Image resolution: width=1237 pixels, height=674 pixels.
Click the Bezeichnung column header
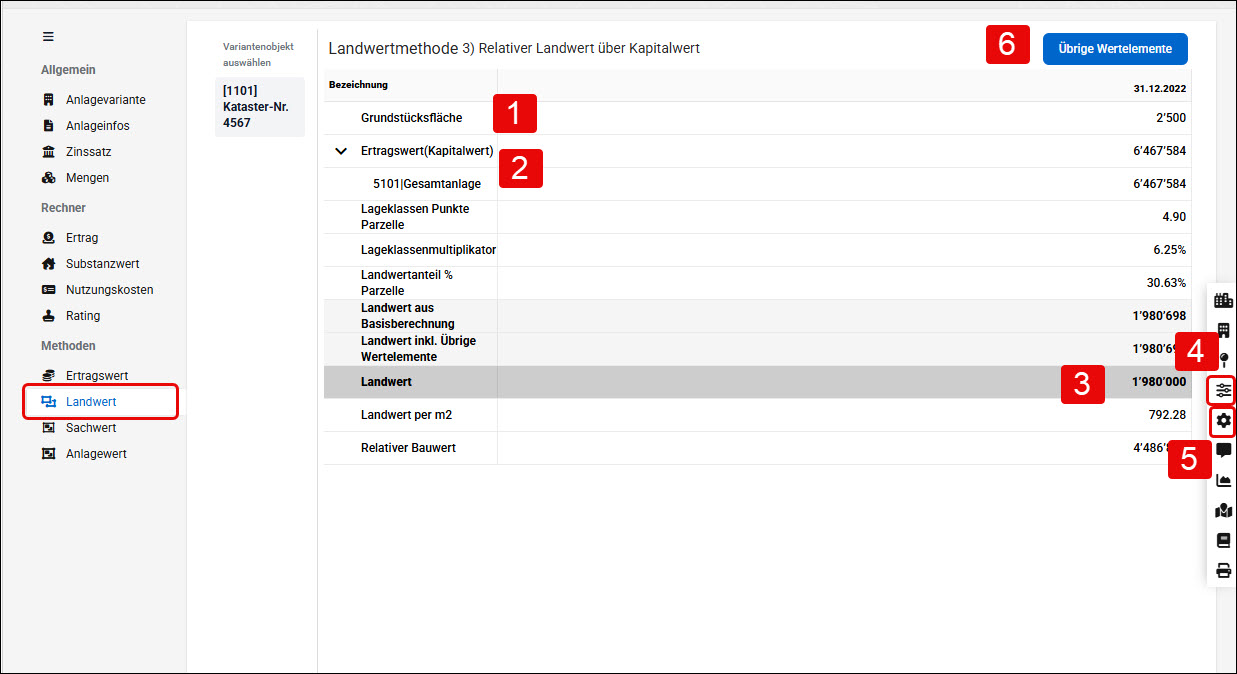(358, 85)
